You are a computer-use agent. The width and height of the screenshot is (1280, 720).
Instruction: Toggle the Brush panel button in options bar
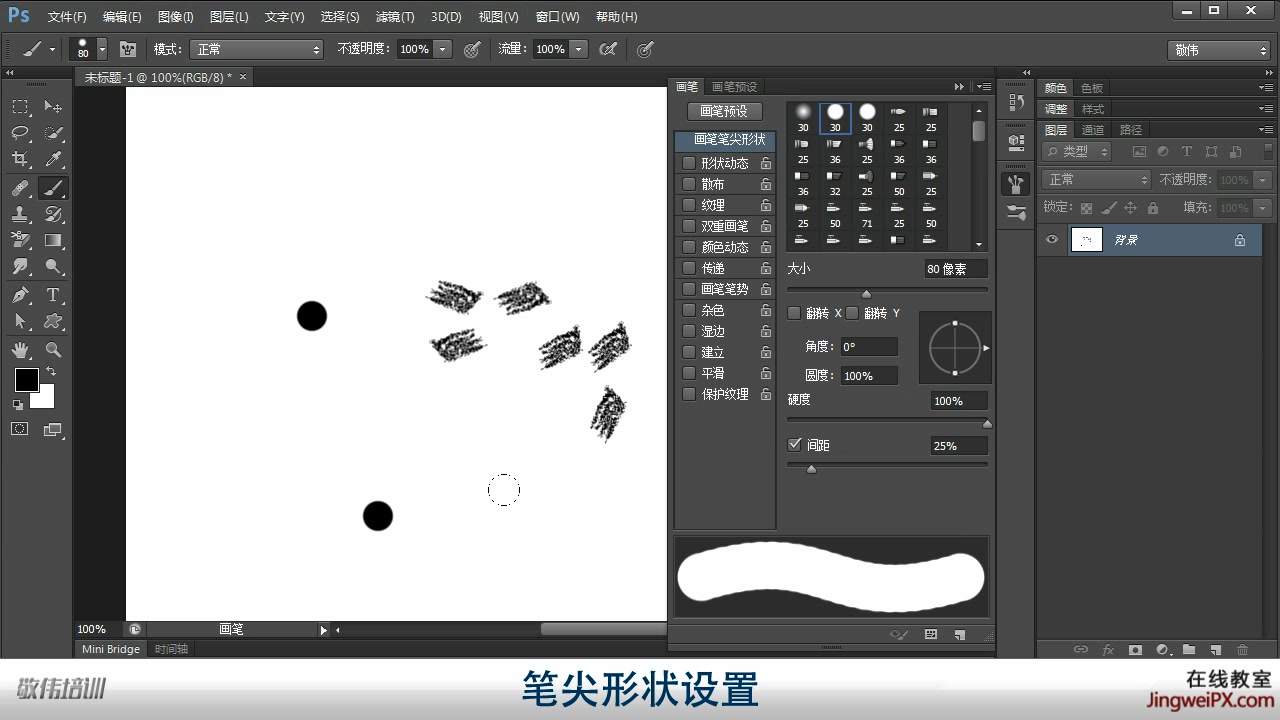point(128,49)
